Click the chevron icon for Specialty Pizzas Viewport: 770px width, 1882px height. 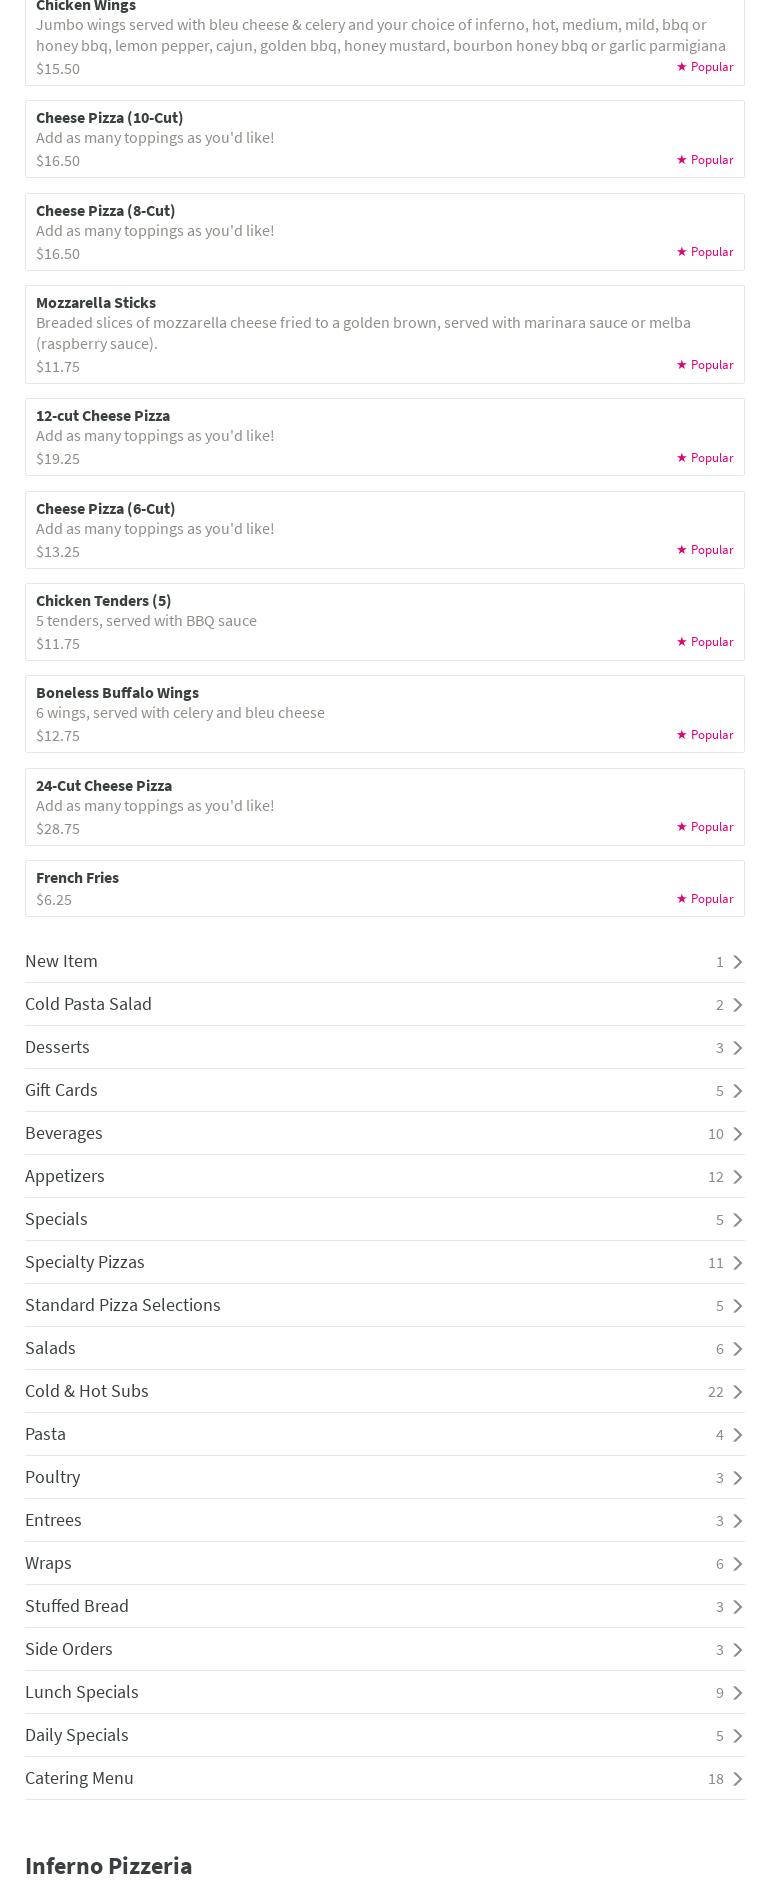click(738, 1263)
